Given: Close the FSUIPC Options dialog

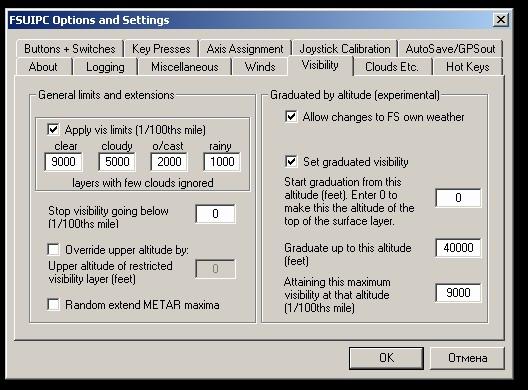Looking at the screenshot, I should coord(501,20).
